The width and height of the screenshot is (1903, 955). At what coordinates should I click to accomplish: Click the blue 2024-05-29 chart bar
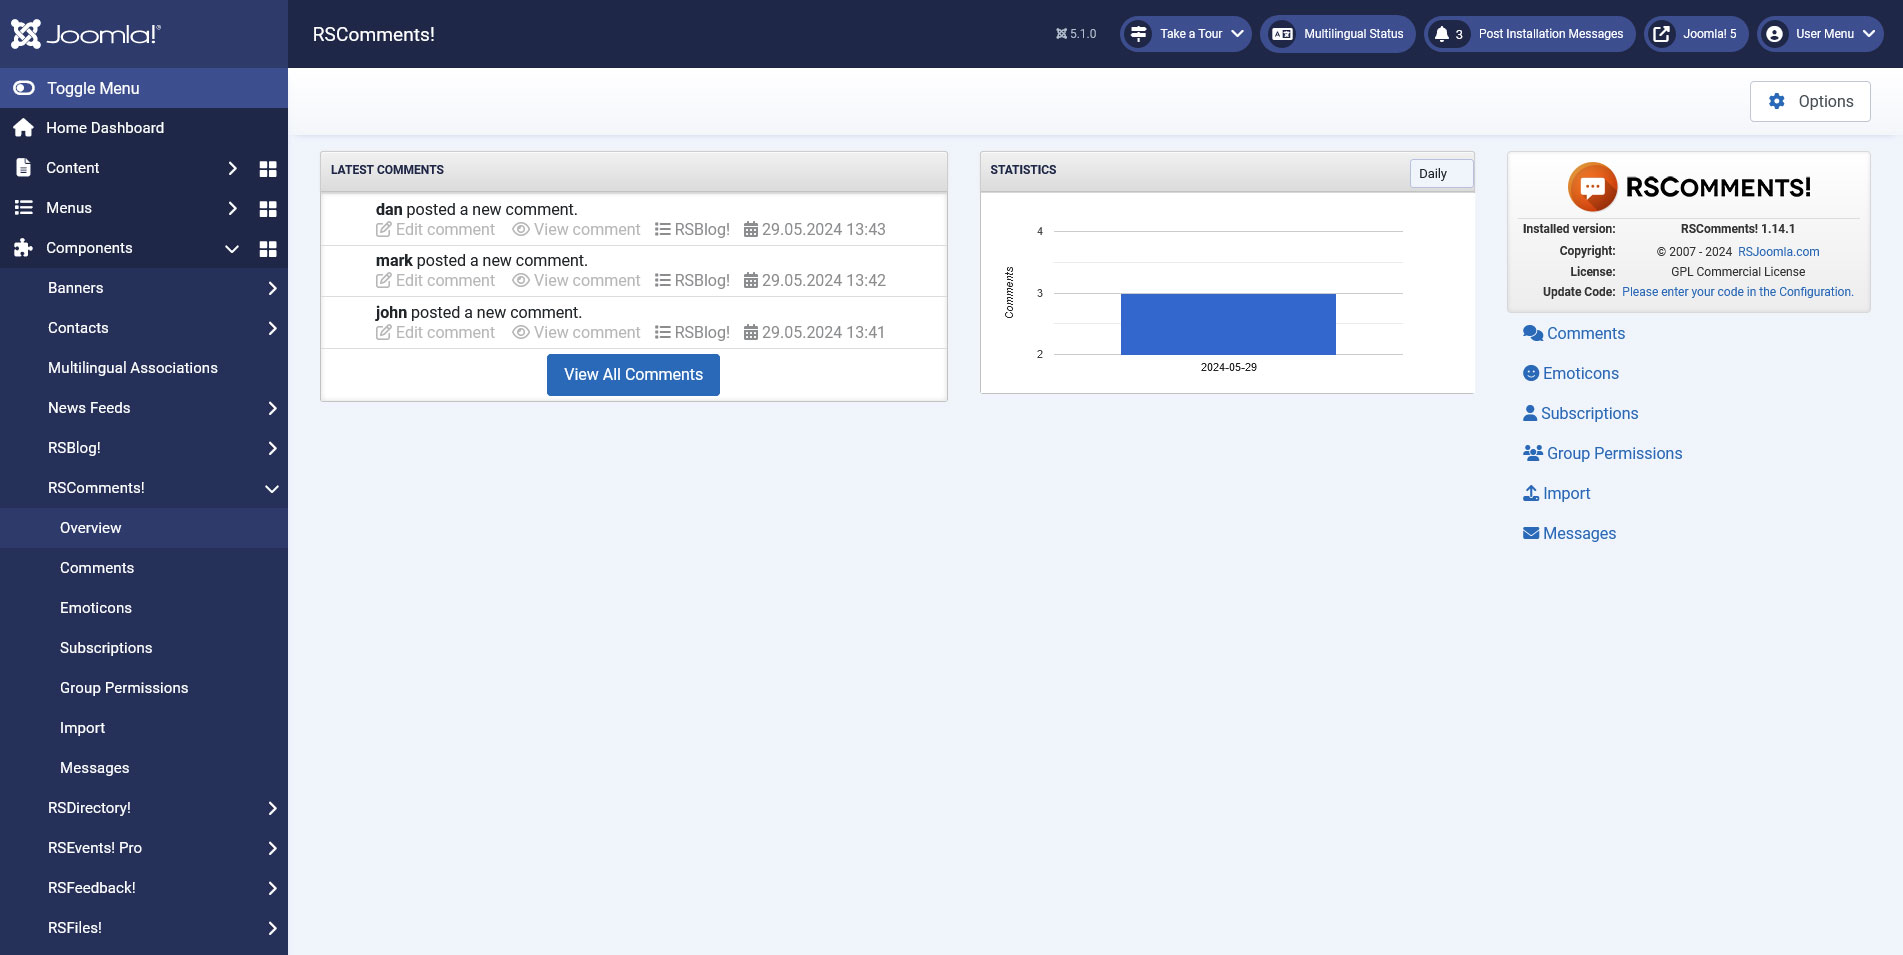1228,324
